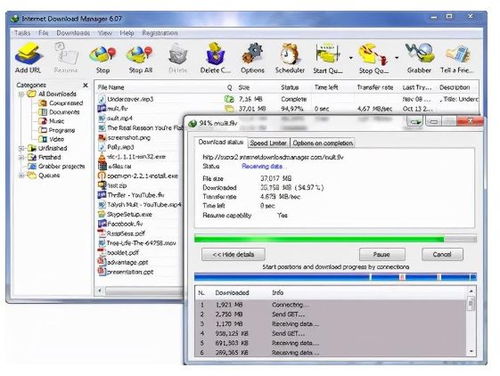Click the presentation.ppt file icon
The width and height of the screenshot is (500, 376).
(x=101, y=272)
